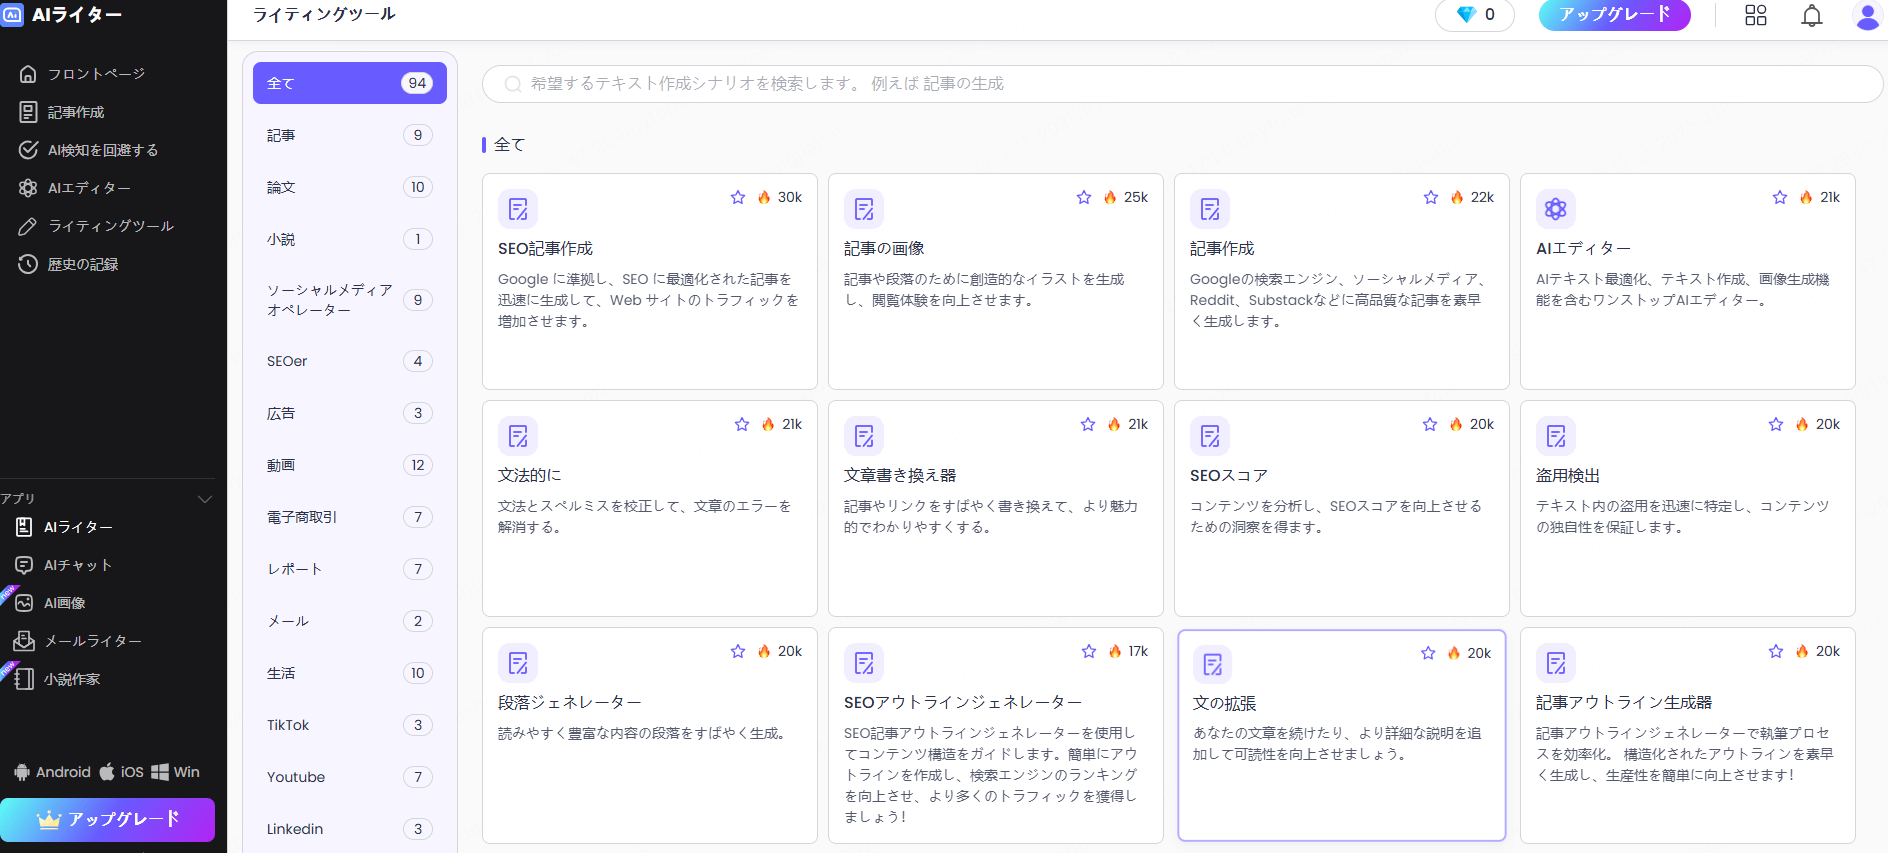Open 歴史の記録 clock icon

tap(28, 264)
